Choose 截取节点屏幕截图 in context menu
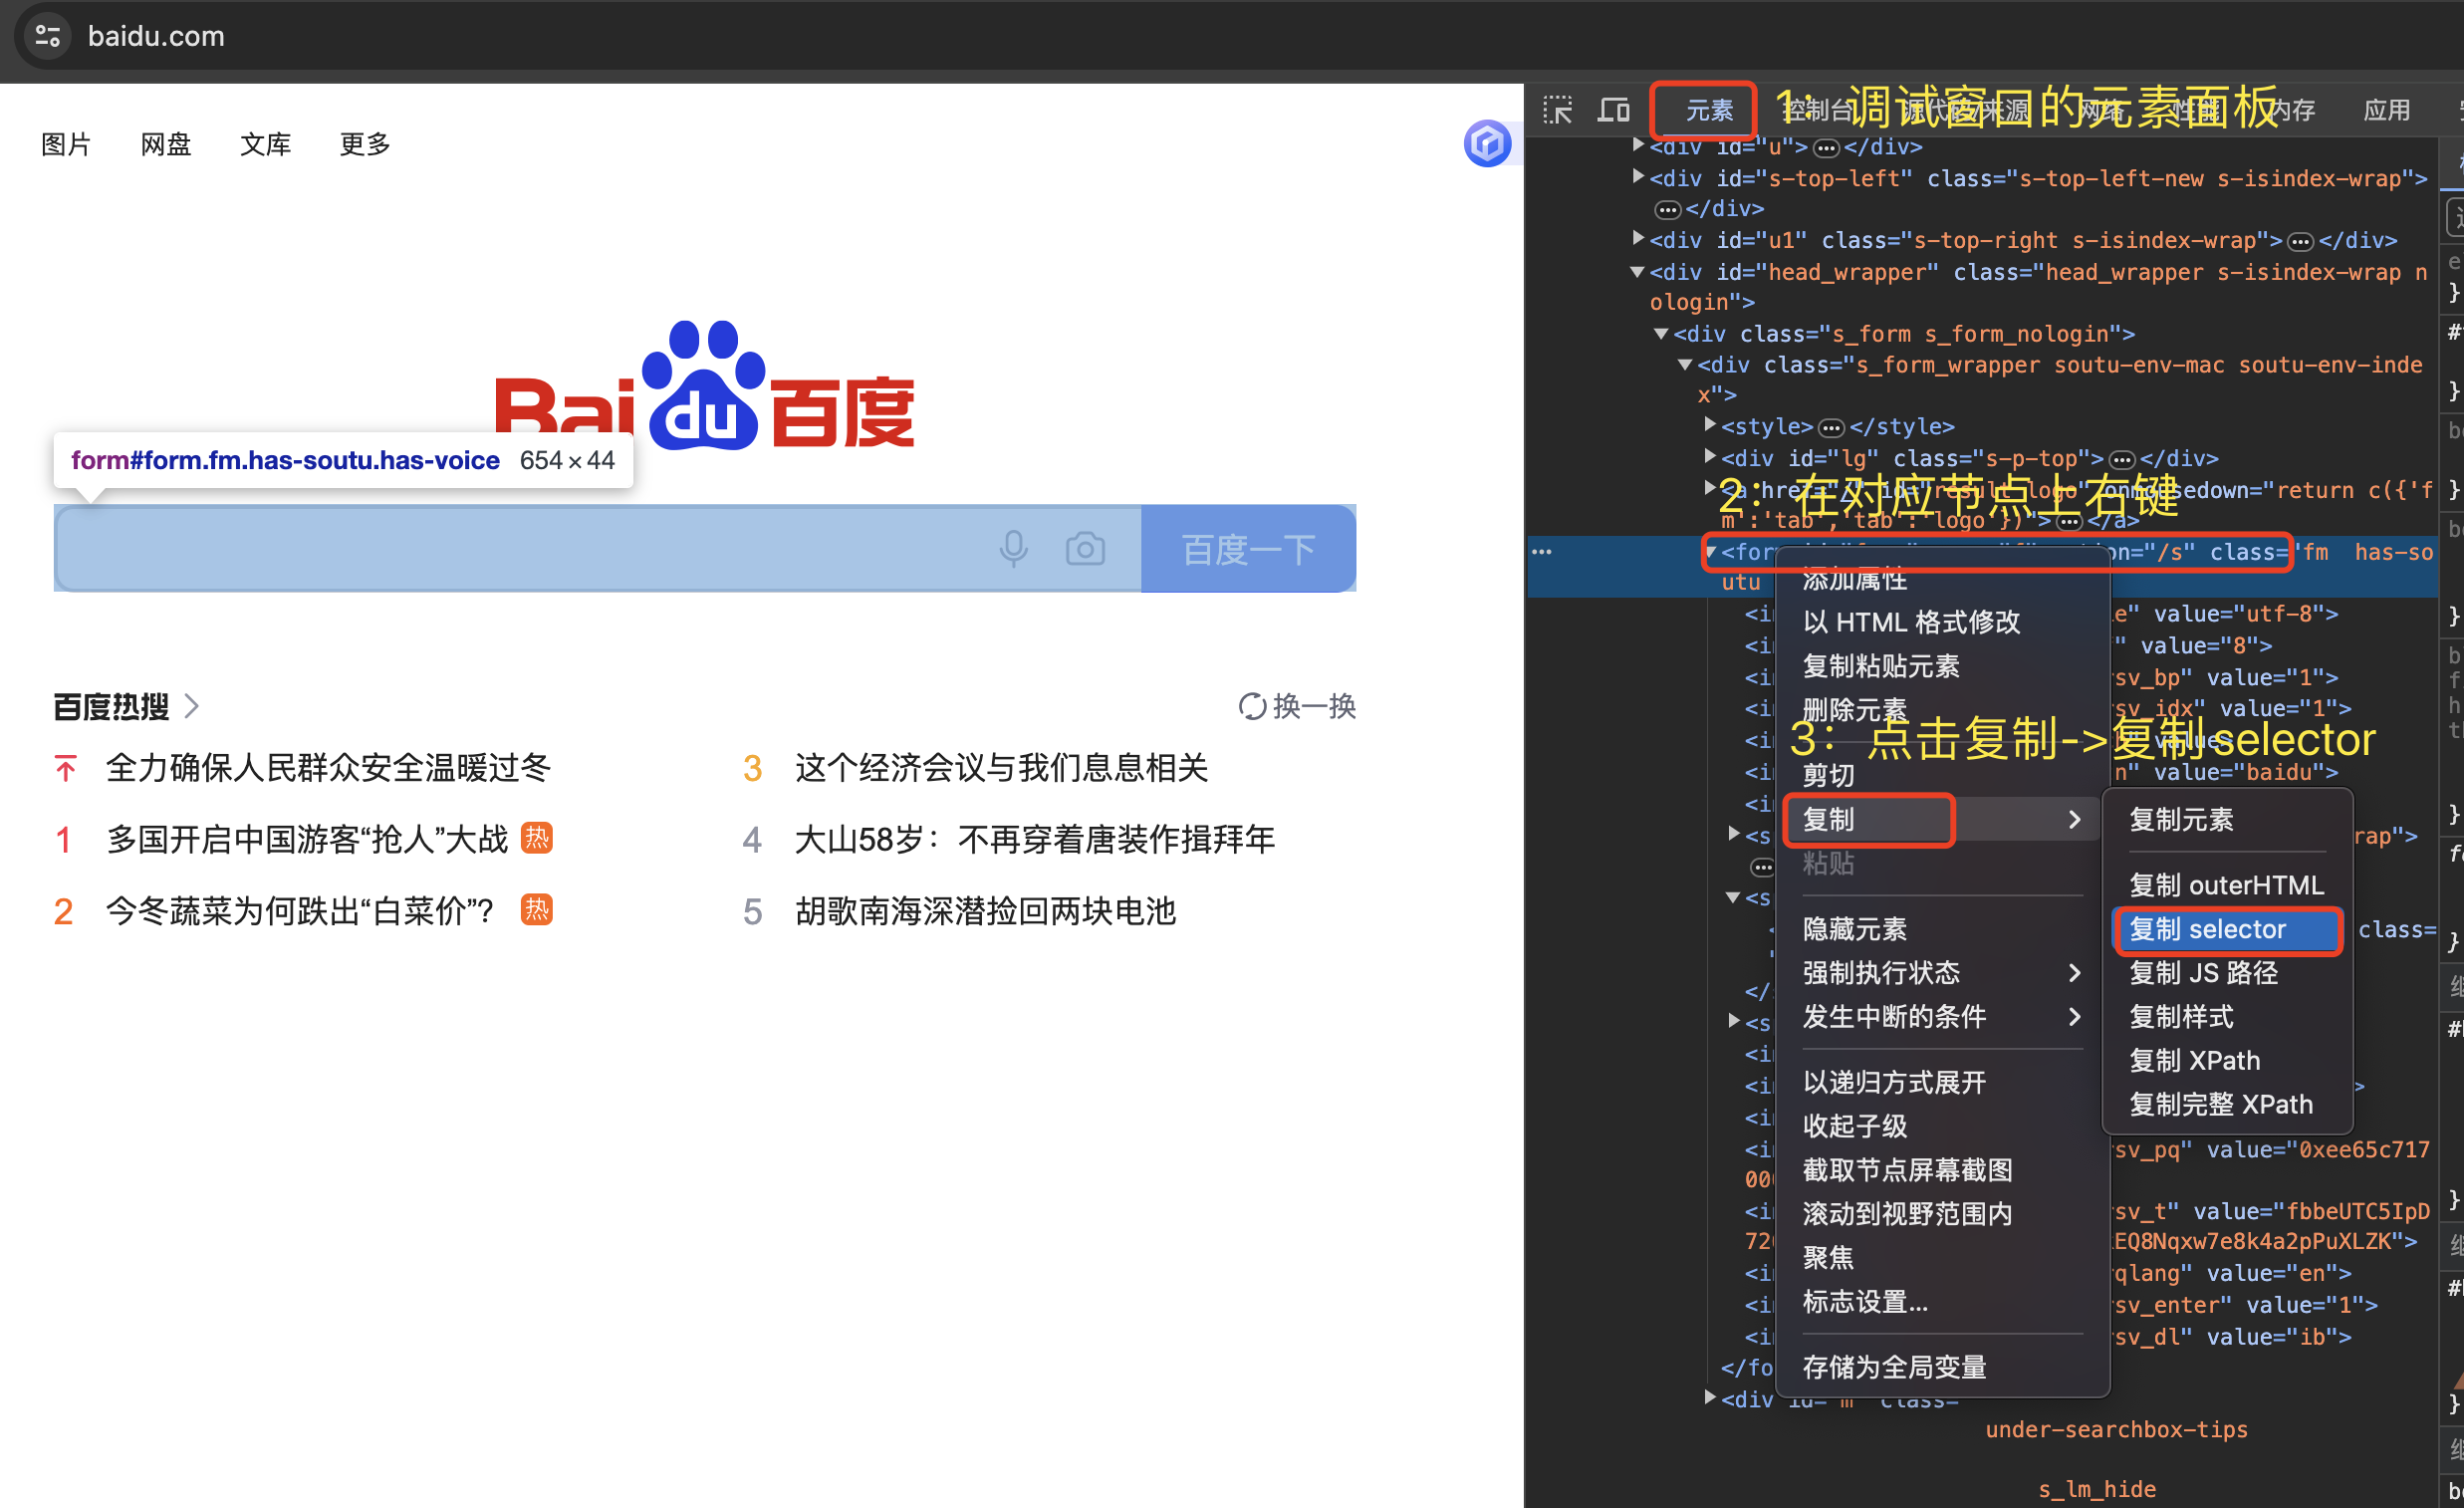Screen dimensions: 2464x1508 1942,1170
